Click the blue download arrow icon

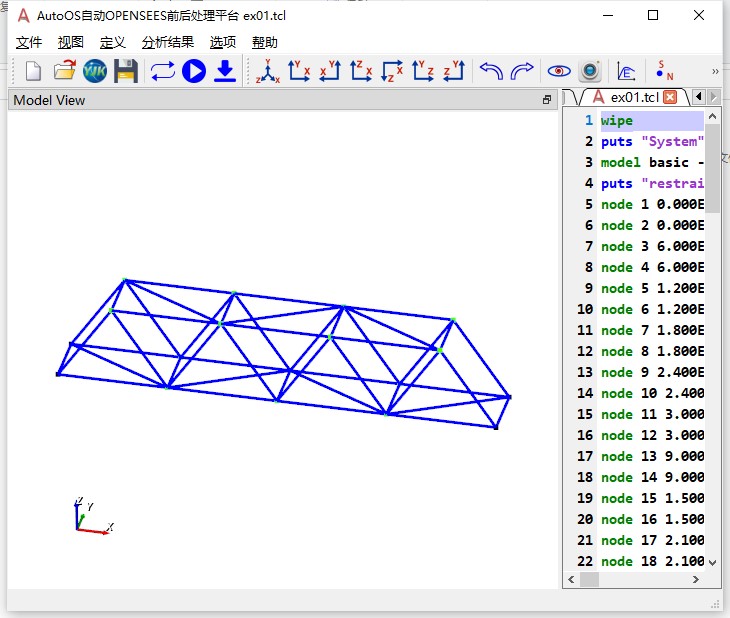point(225,71)
